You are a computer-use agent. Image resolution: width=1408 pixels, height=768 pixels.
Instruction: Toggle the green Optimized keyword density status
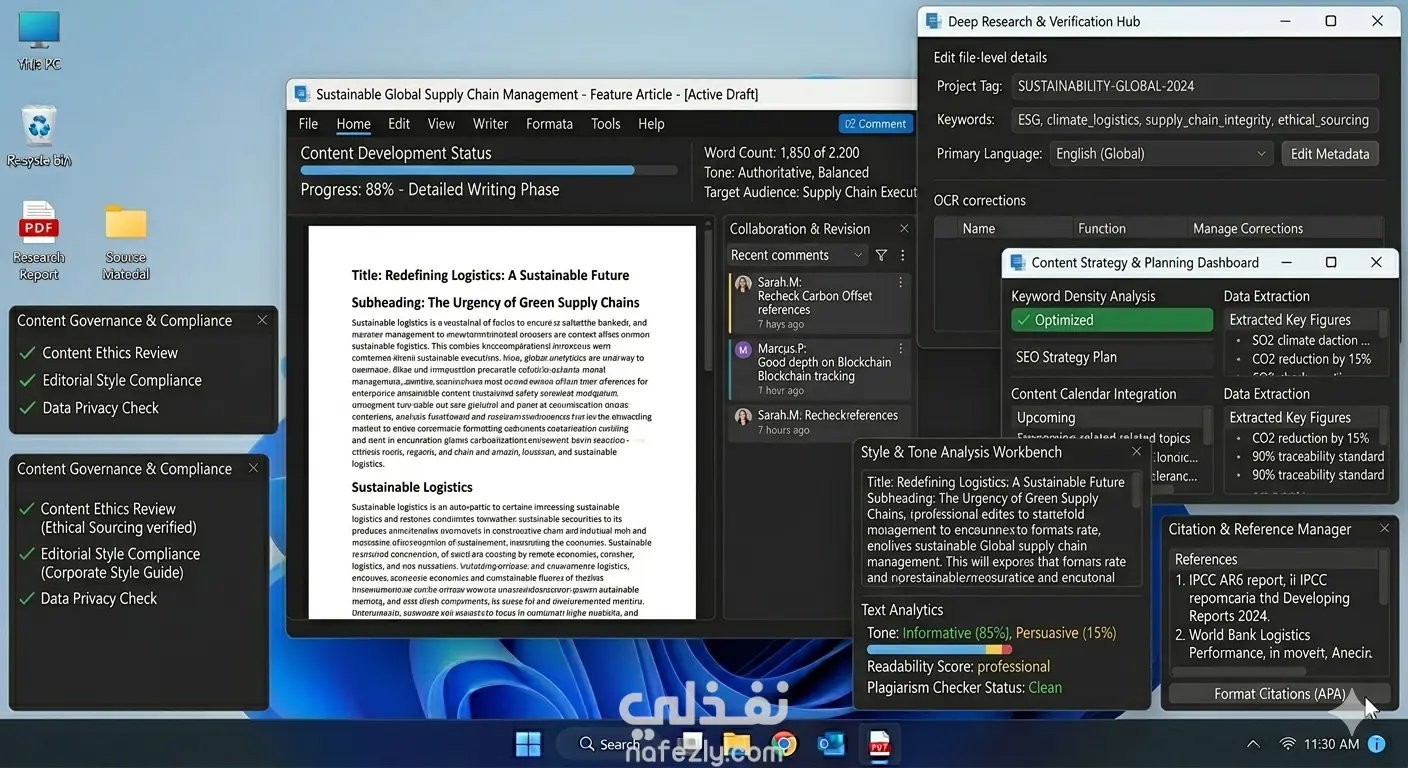click(1112, 320)
